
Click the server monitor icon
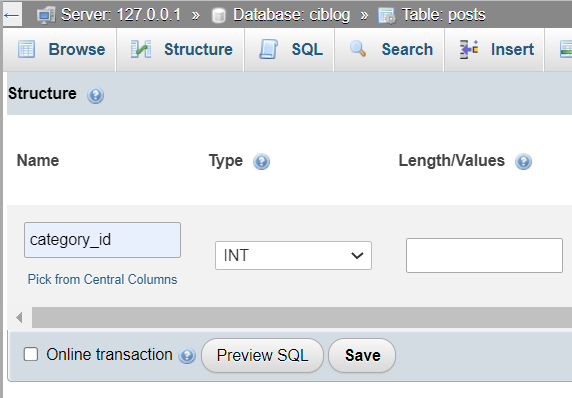46,16
